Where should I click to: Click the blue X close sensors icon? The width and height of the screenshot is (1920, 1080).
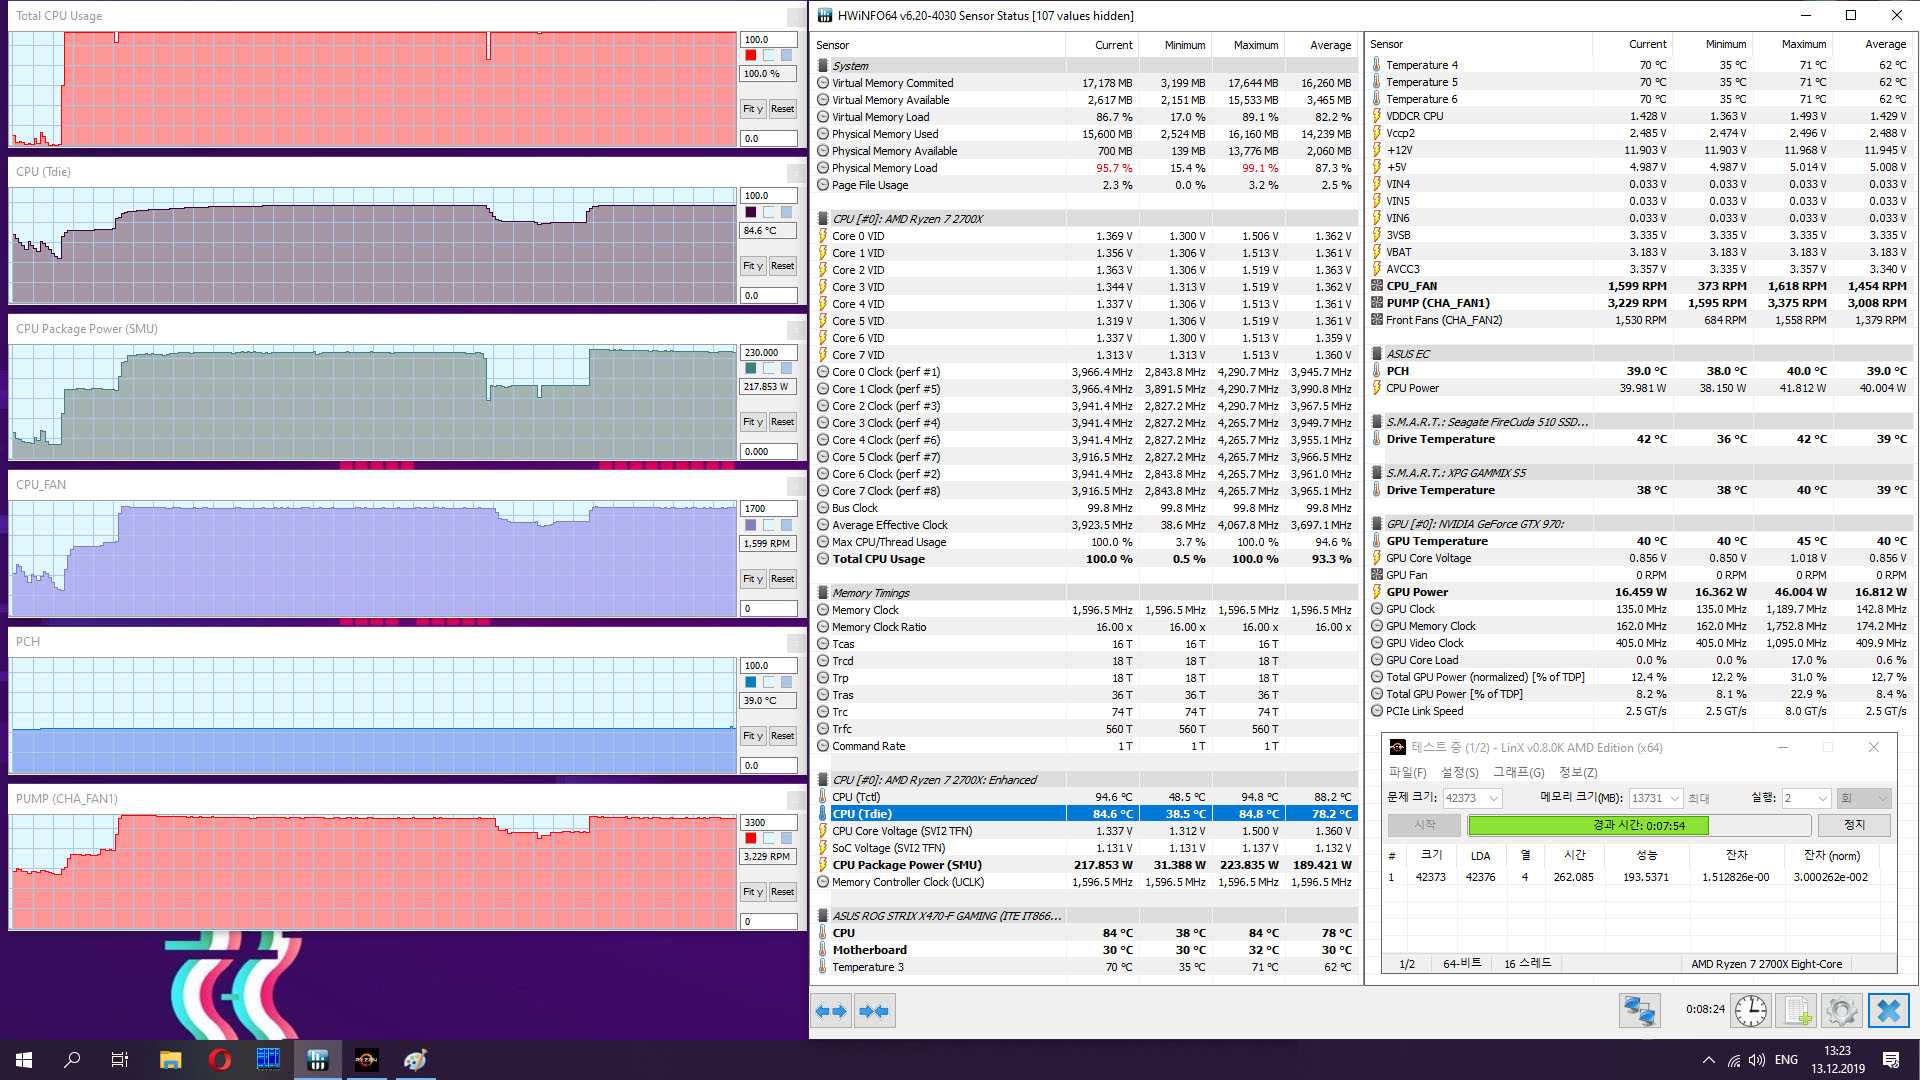(1888, 1011)
